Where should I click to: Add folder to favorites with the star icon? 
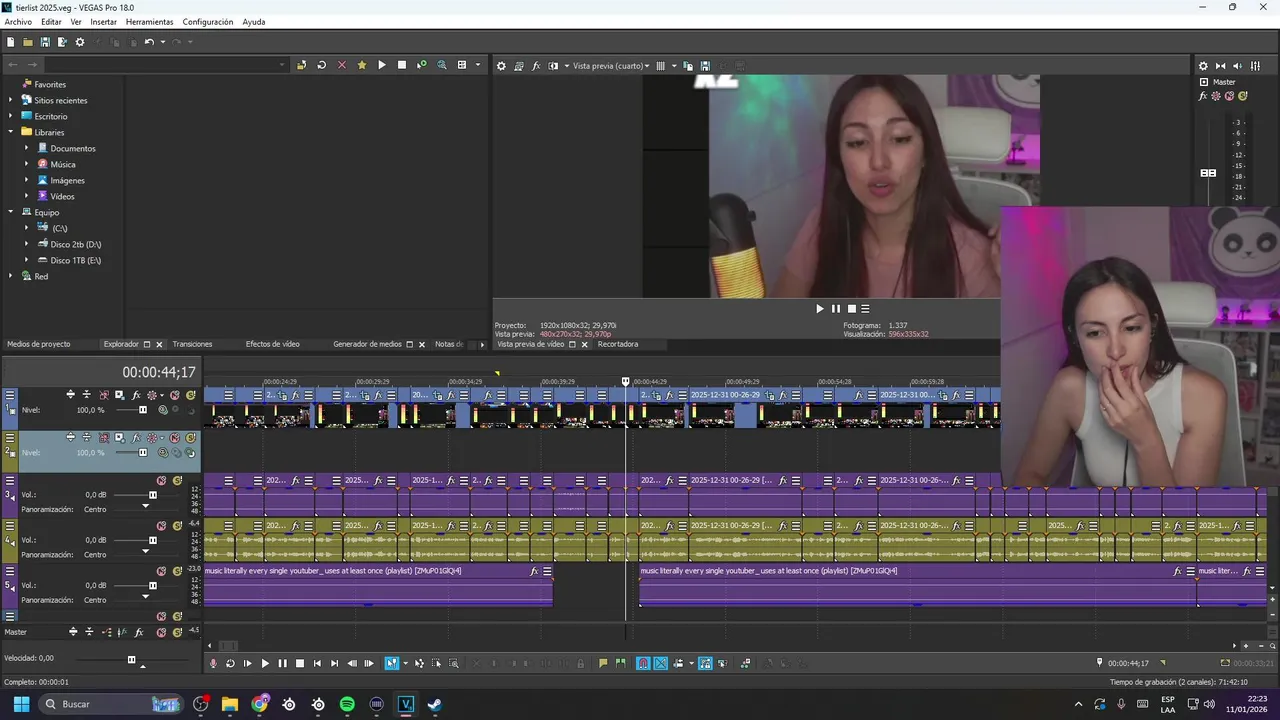coord(361,65)
